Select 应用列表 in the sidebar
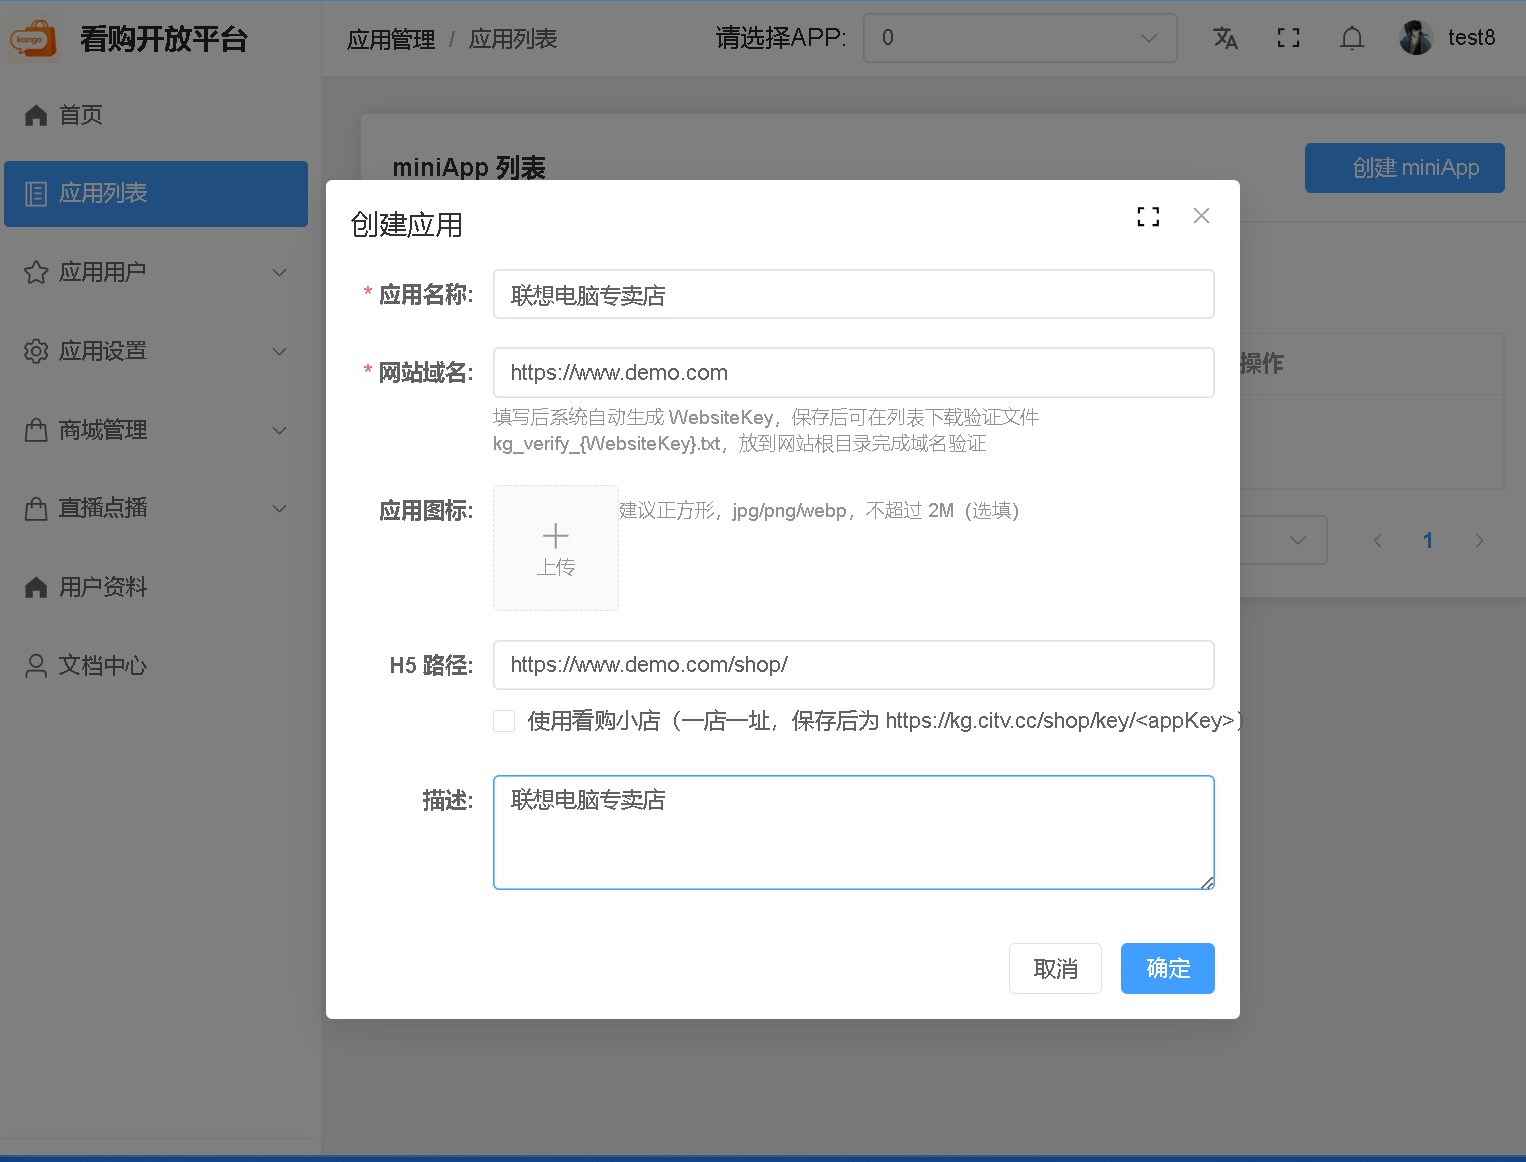This screenshot has width=1526, height=1162. (x=156, y=194)
